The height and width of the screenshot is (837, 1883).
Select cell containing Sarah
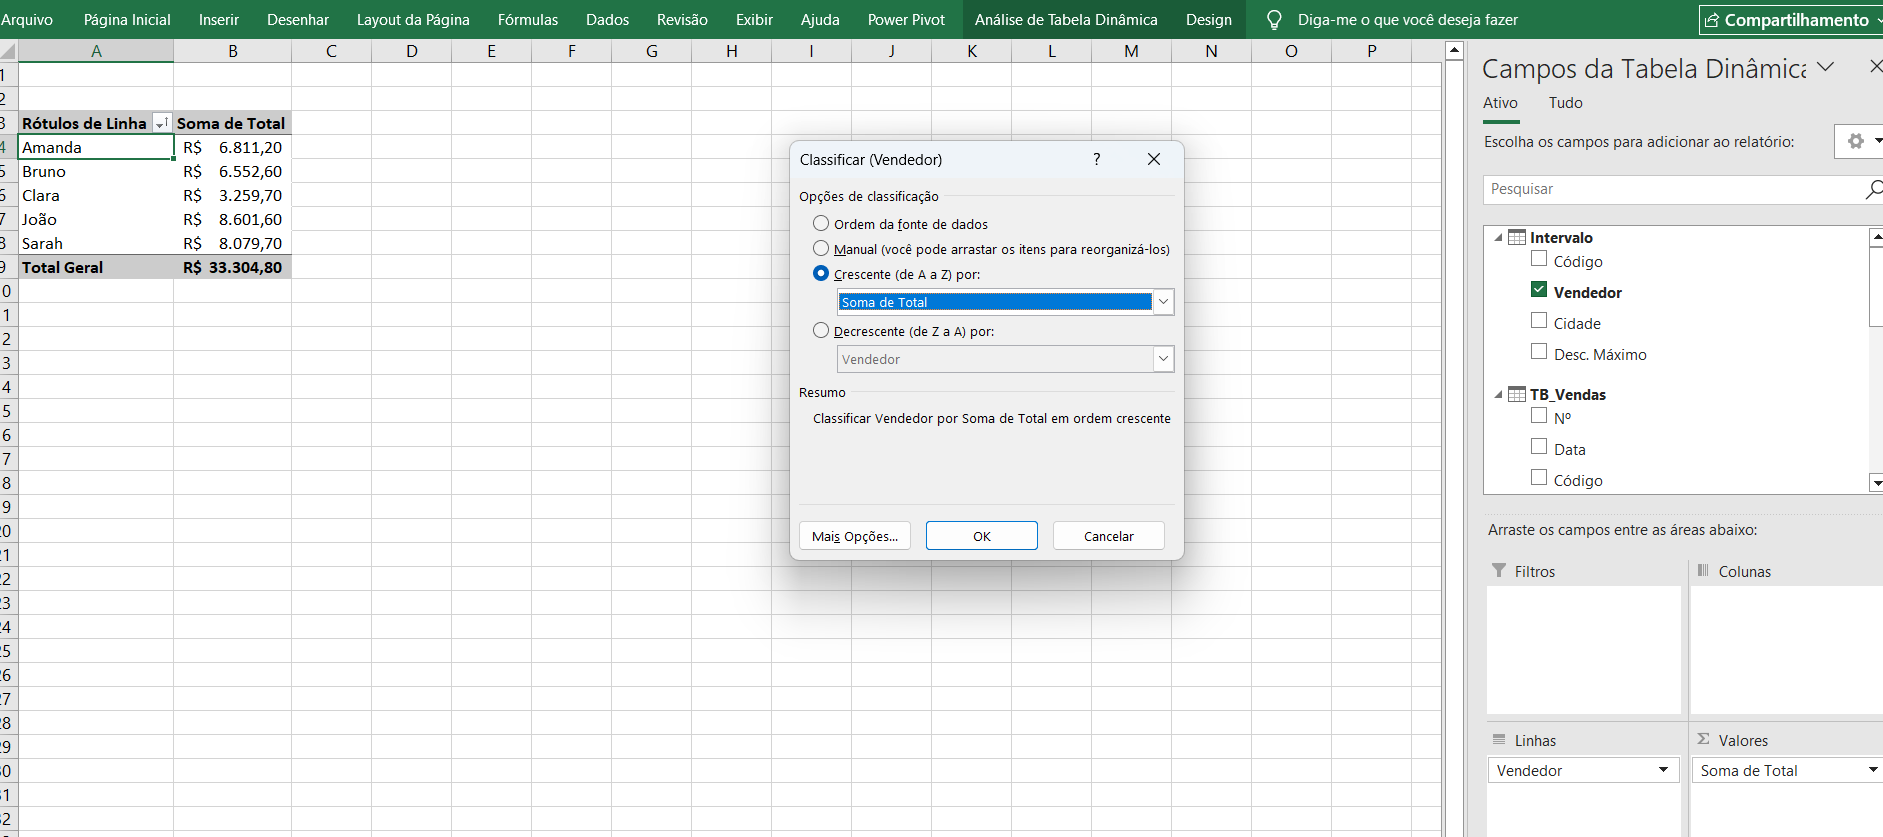pos(96,243)
